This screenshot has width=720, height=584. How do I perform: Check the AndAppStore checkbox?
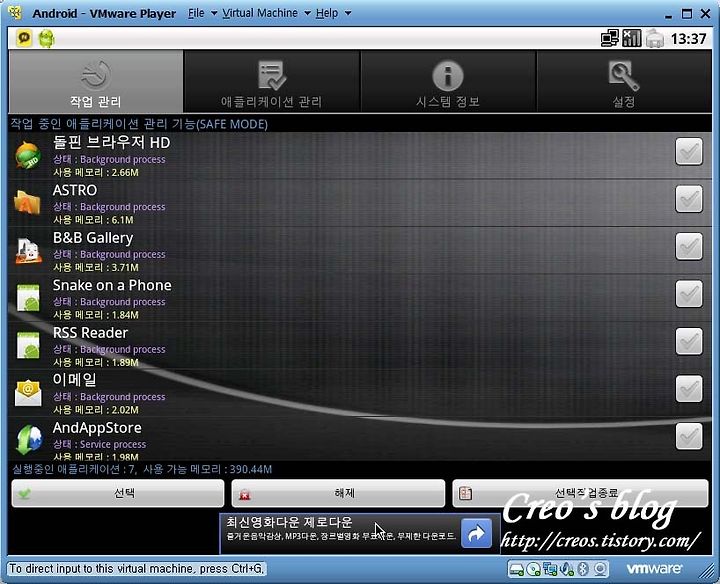[689, 436]
